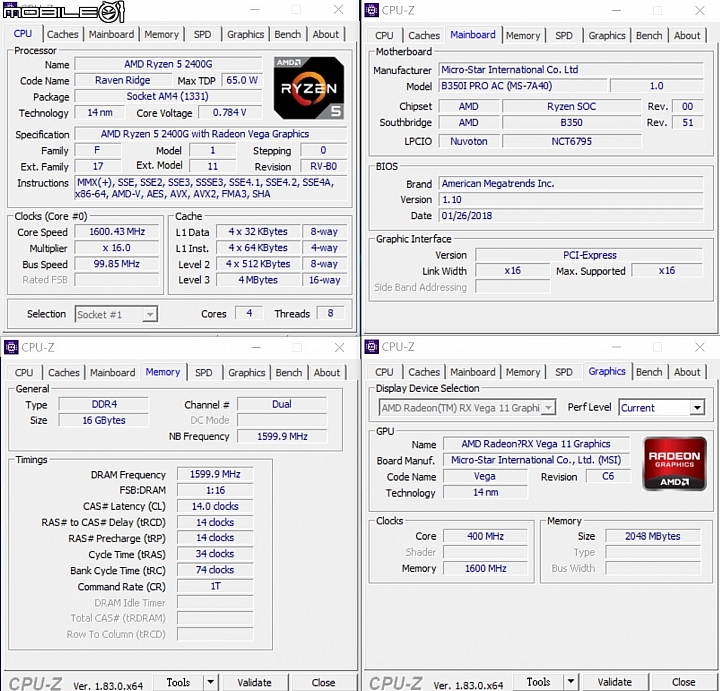Click the Dual channel value
The width and height of the screenshot is (720, 691).
[x=282, y=404]
